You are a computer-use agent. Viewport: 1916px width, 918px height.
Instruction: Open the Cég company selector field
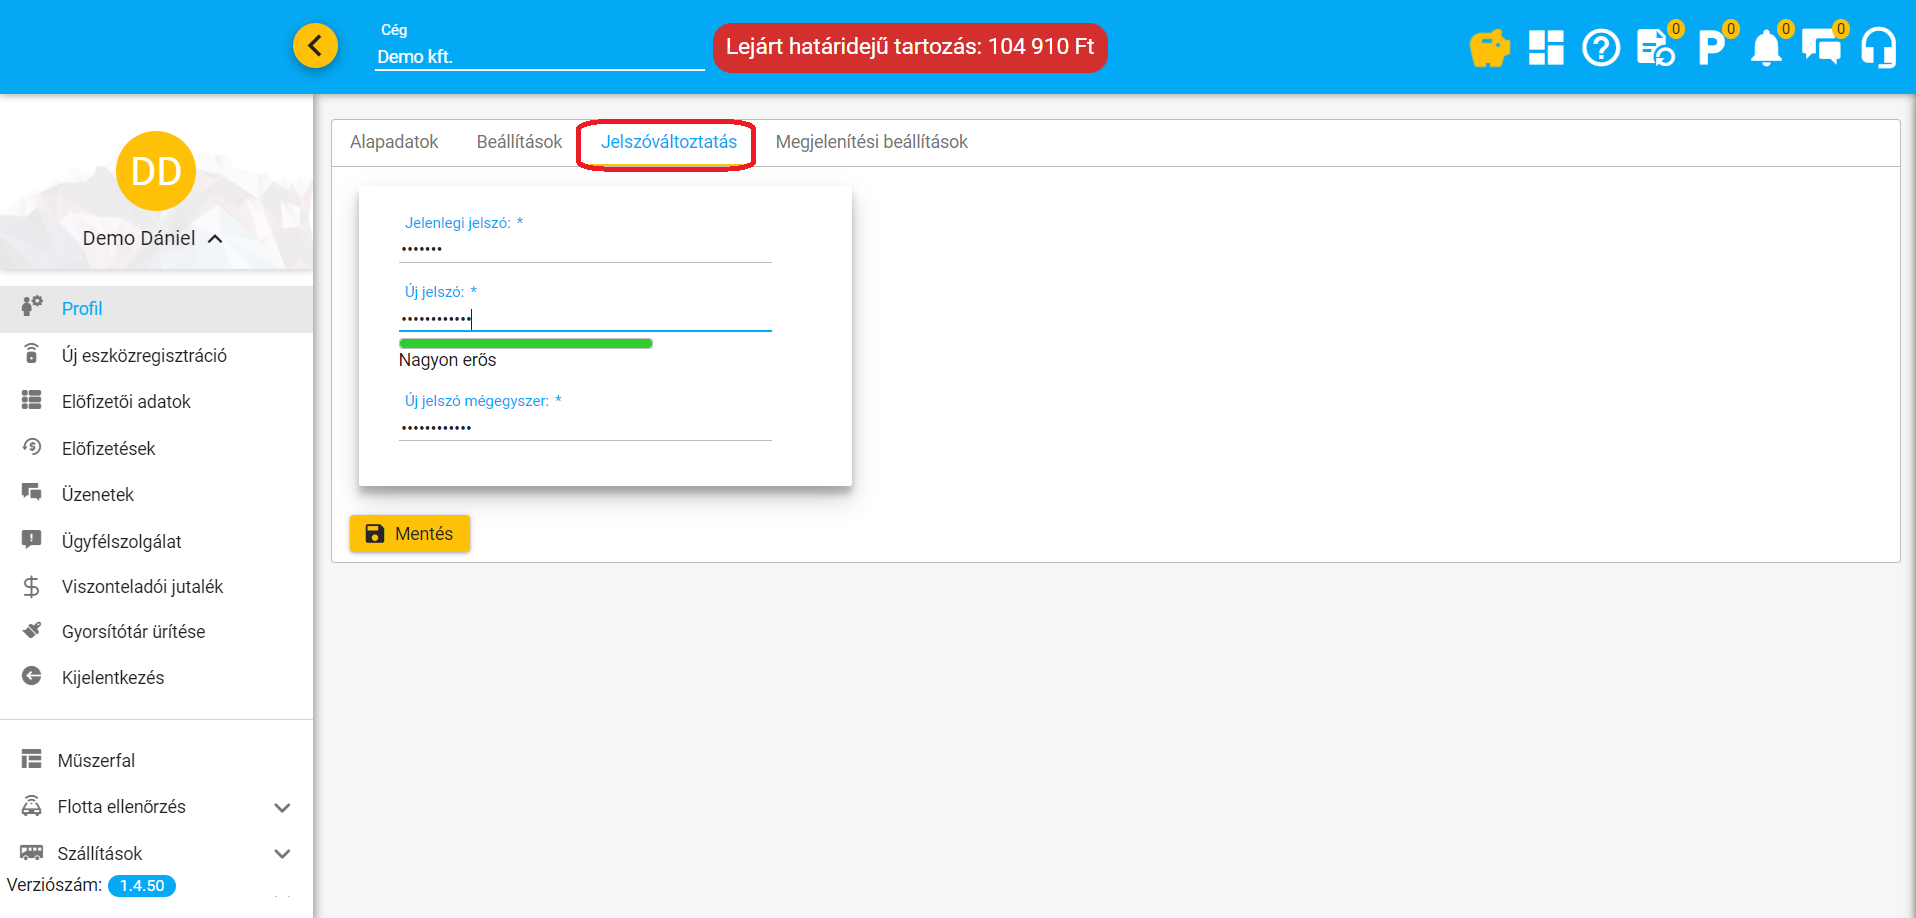(x=539, y=57)
